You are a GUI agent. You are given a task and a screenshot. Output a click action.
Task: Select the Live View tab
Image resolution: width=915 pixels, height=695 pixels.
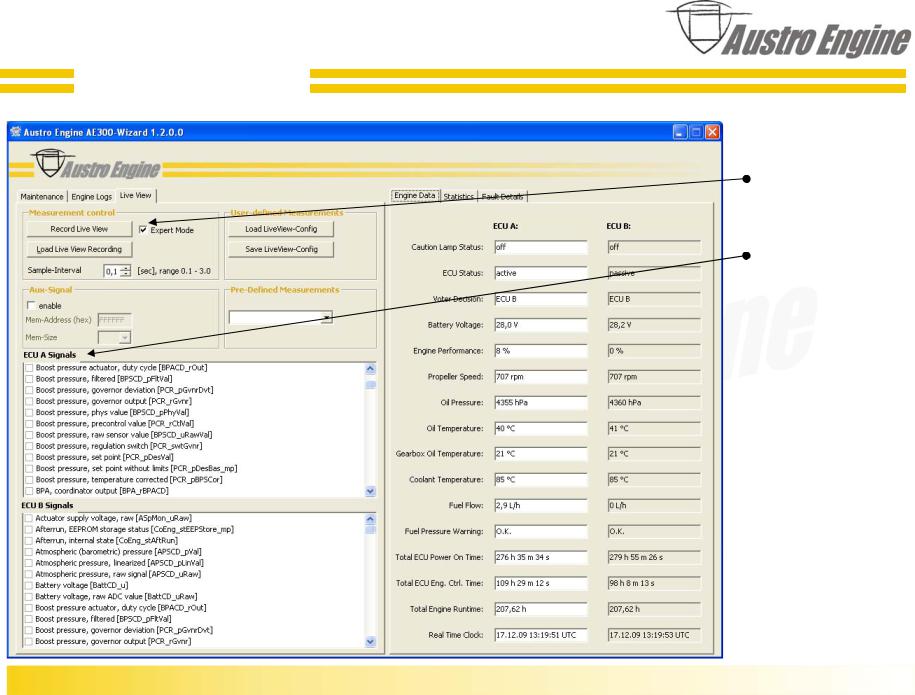[x=135, y=195]
